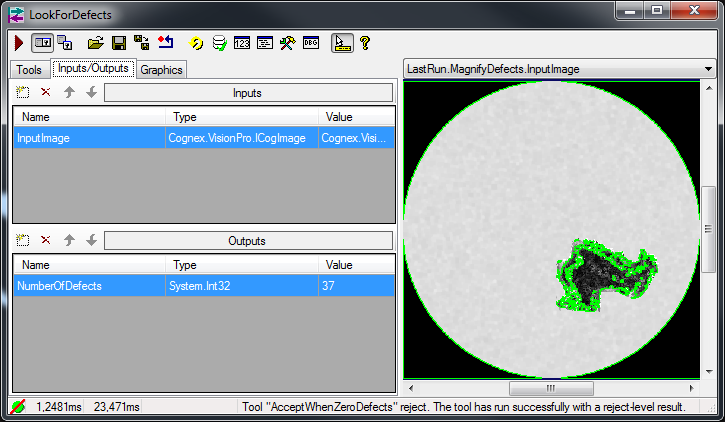Click the double-floppy save-as icon
This screenshot has width=725, height=422.
point(141,43)
